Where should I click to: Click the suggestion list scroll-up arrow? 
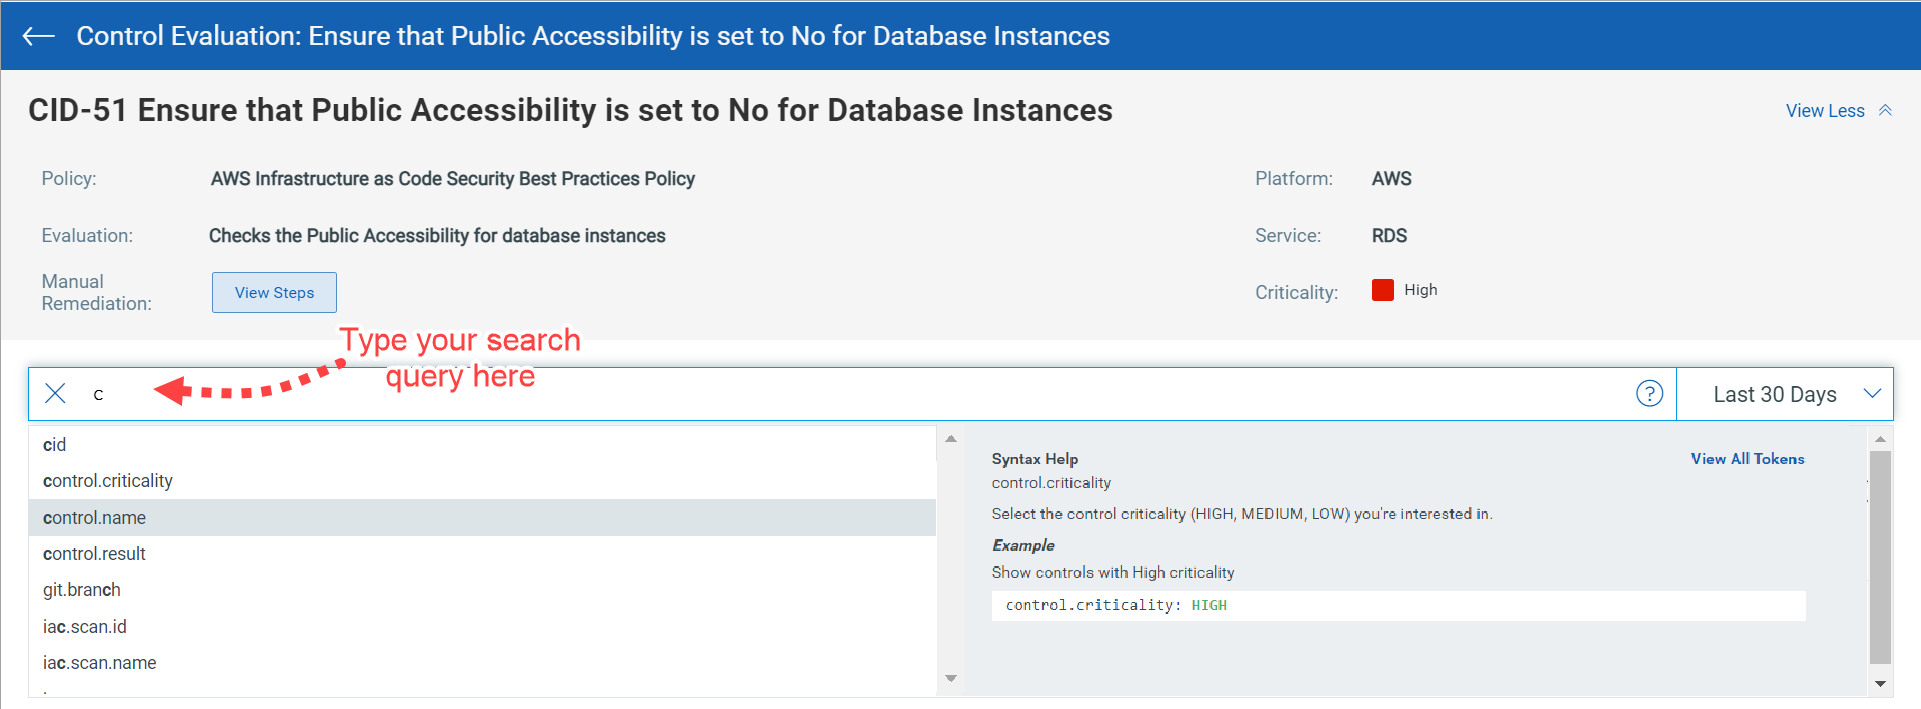click(951, 439)
